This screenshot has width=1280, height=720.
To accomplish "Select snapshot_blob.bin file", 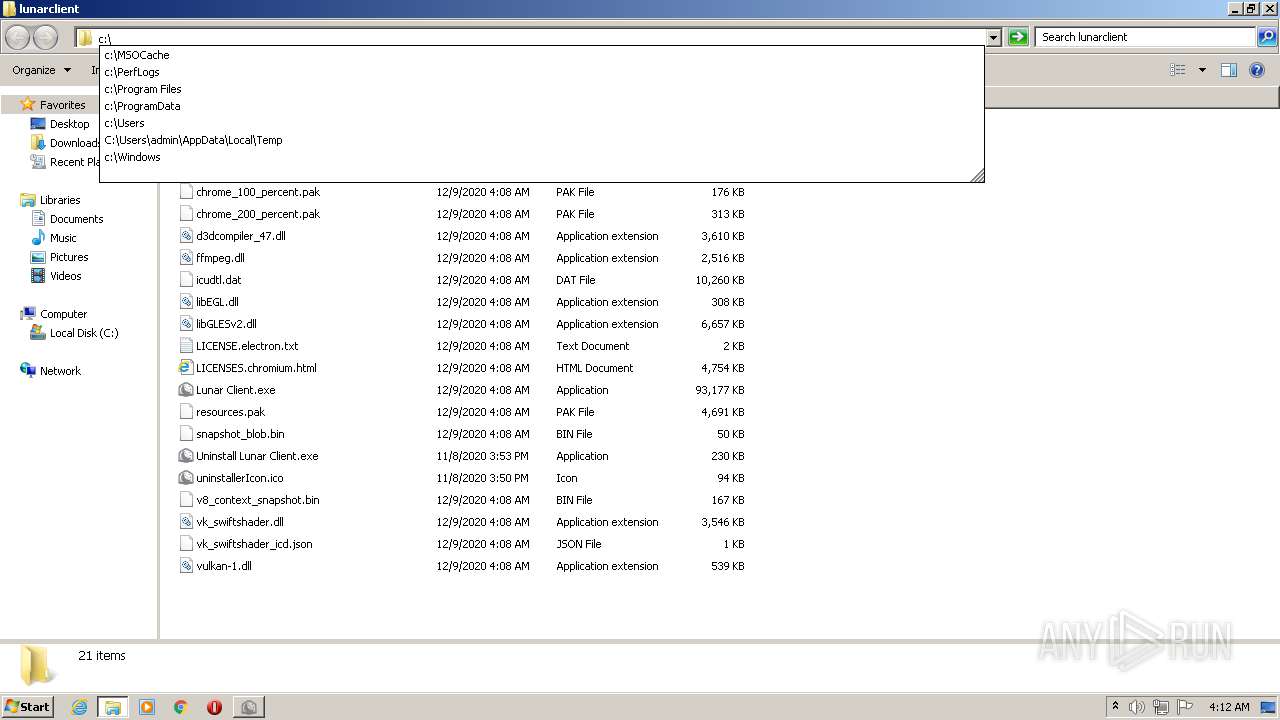I will pyautogui.click(x=240, y=434).
